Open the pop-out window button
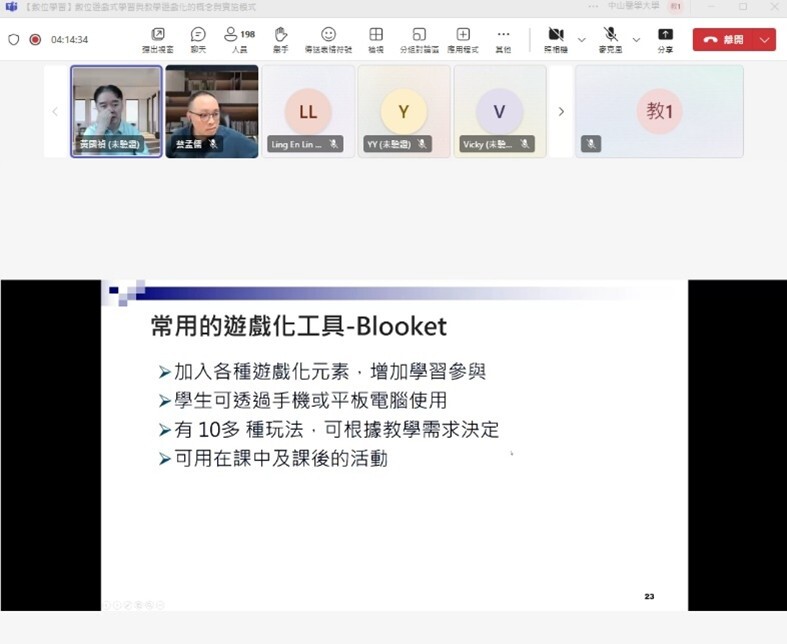 click(157, 39)
